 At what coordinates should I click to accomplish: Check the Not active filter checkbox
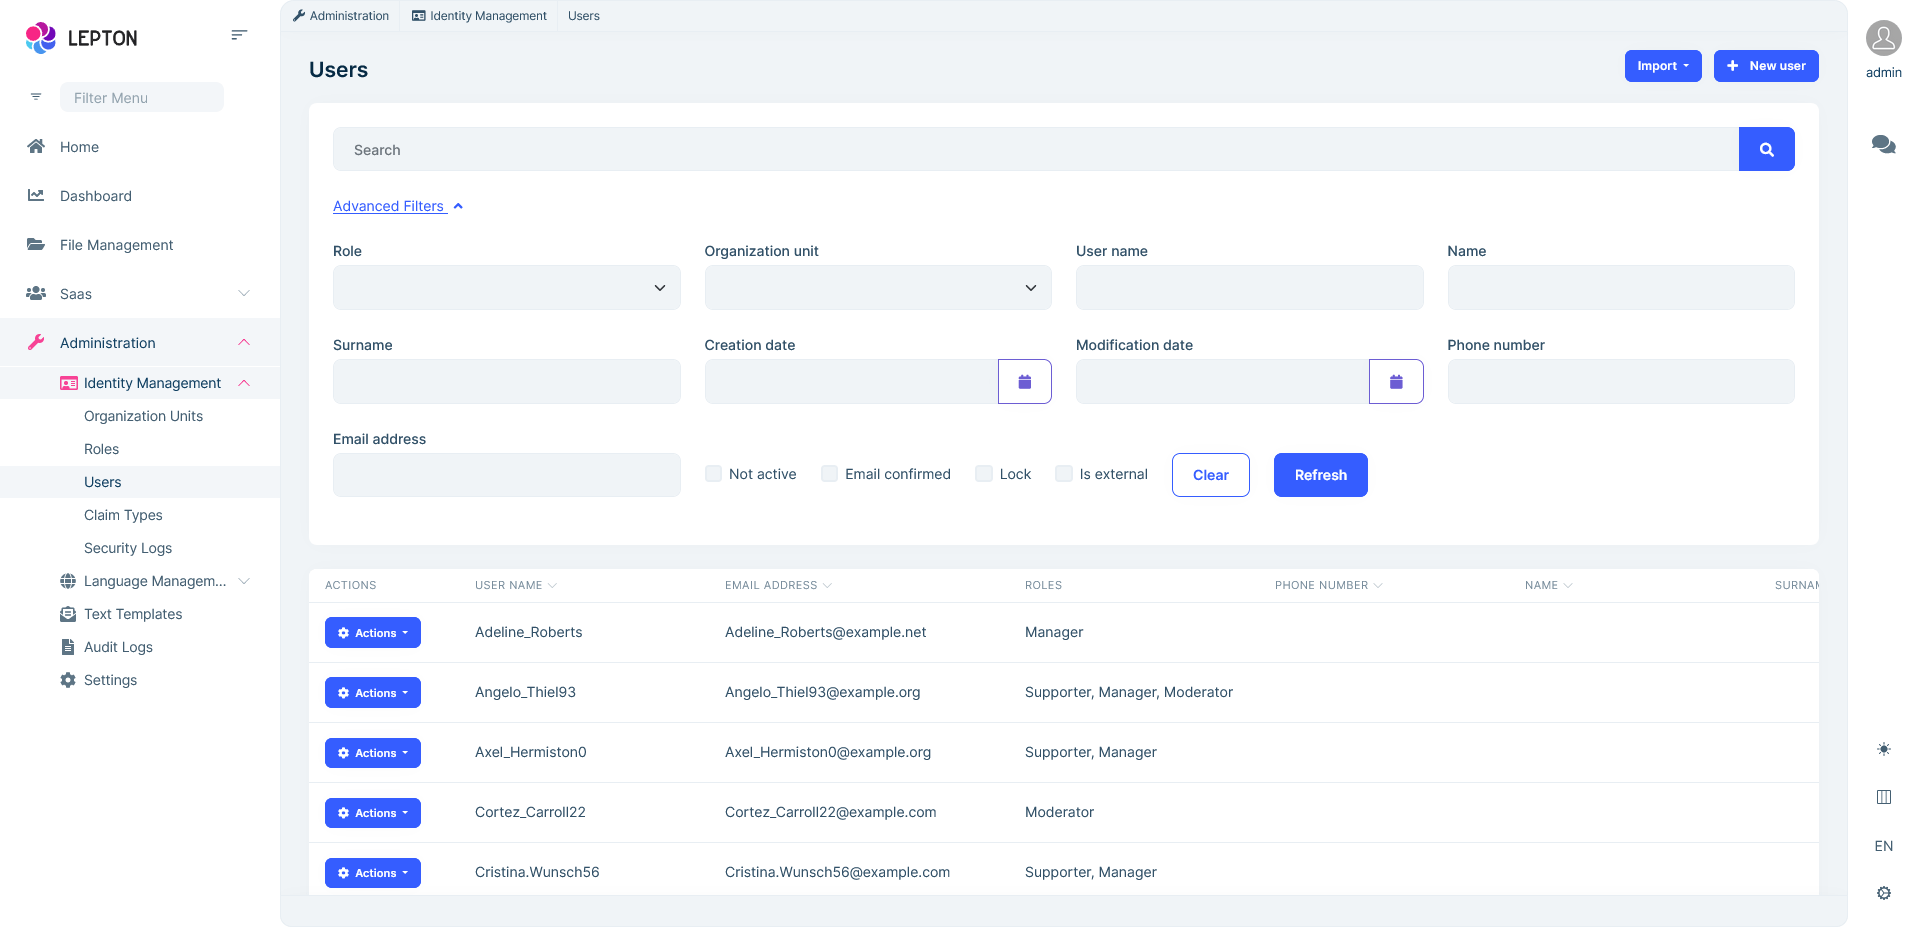[x=713, y=473]
